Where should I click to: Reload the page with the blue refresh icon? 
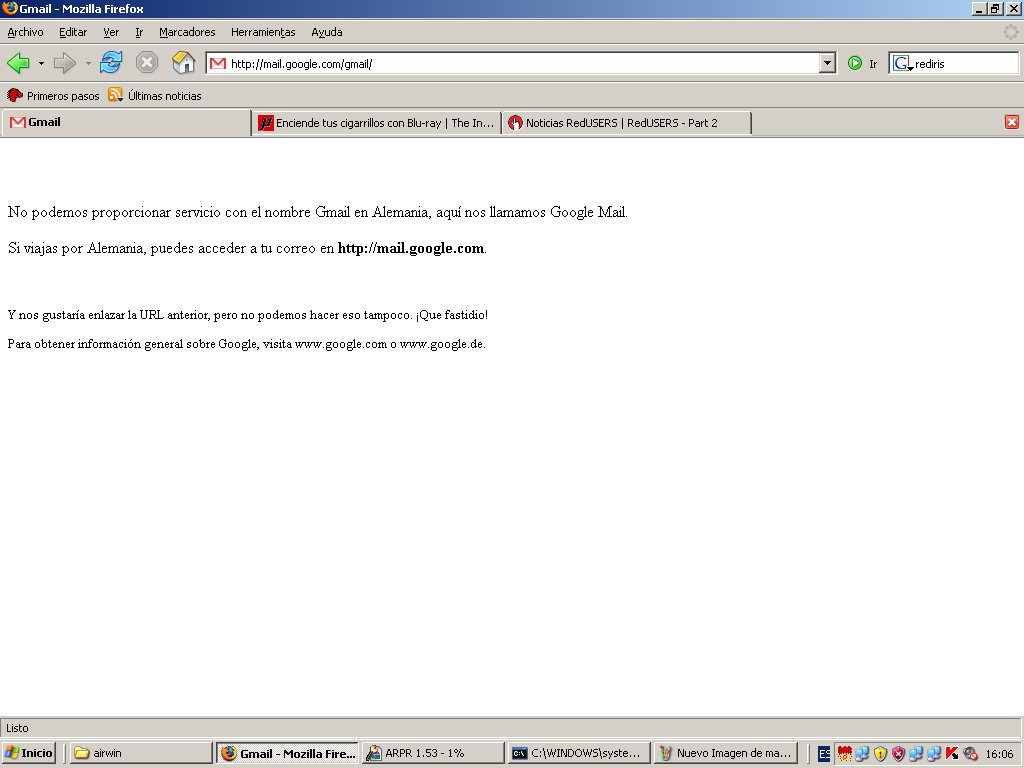[x=111, y=63]
